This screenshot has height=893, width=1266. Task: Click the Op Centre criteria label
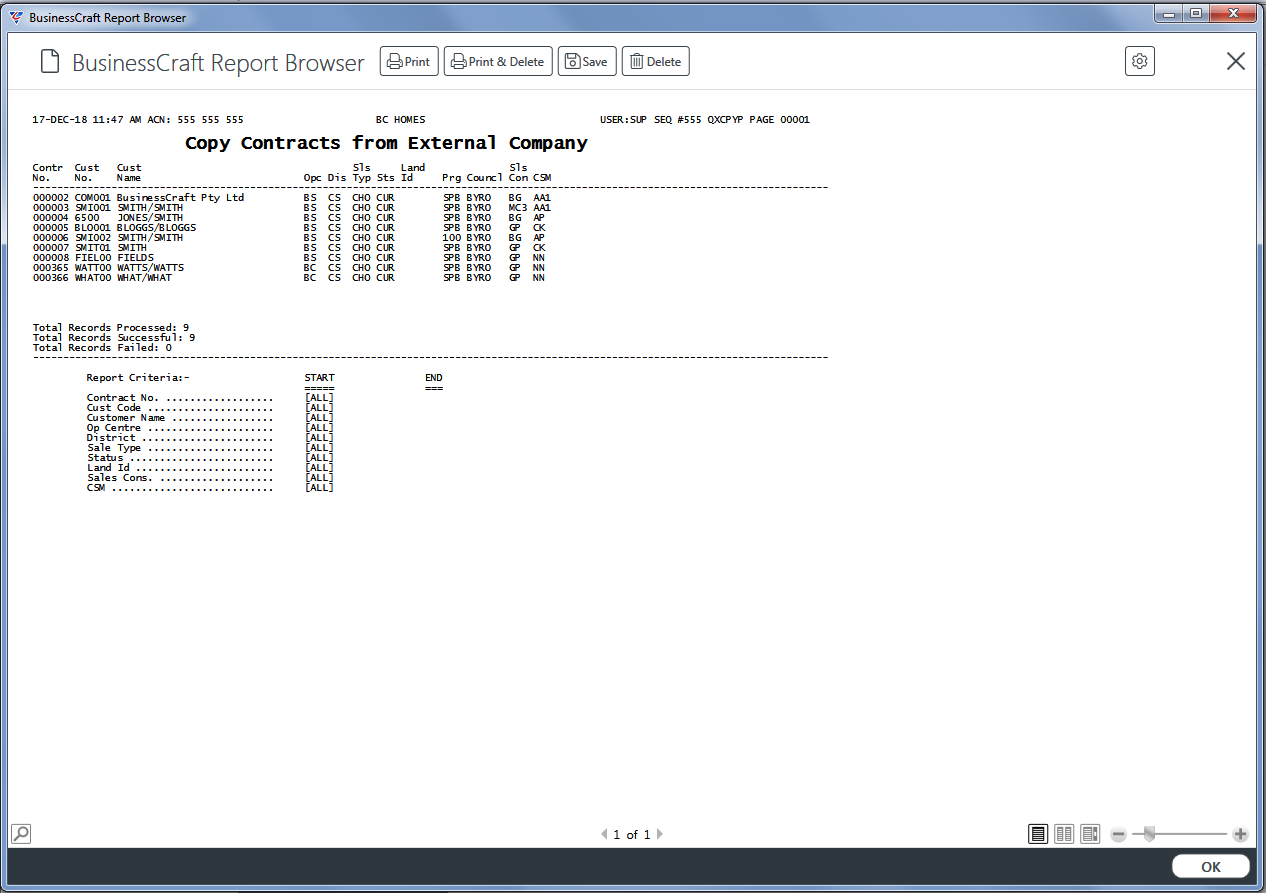114,428
